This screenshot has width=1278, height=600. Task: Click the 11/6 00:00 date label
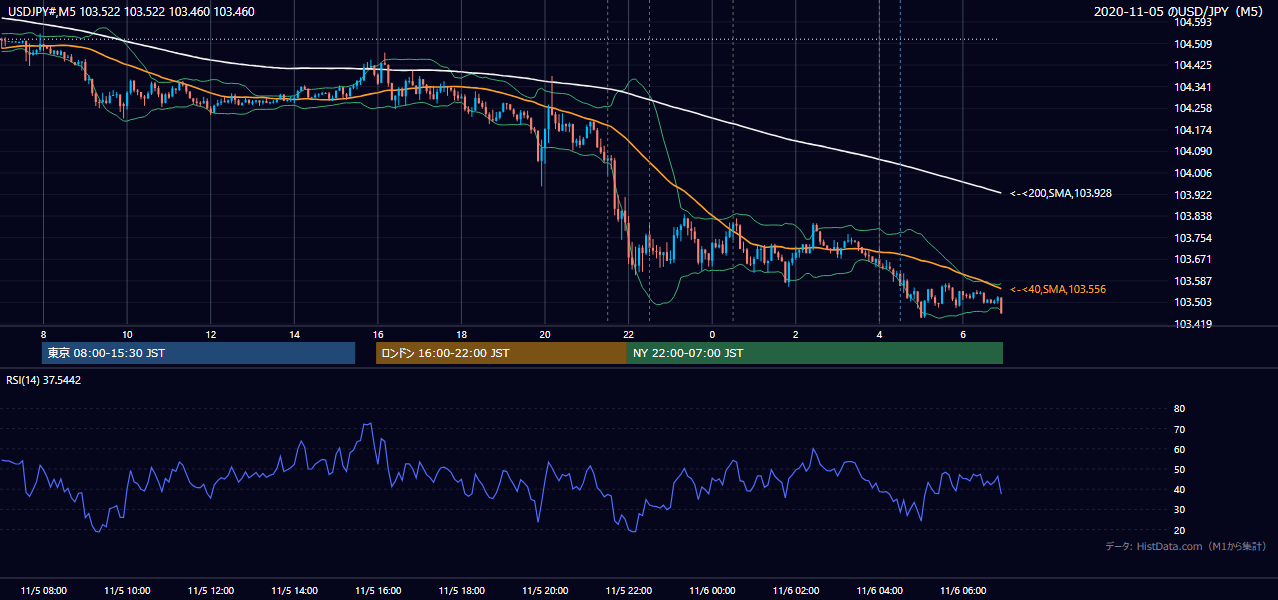point(712,590)
